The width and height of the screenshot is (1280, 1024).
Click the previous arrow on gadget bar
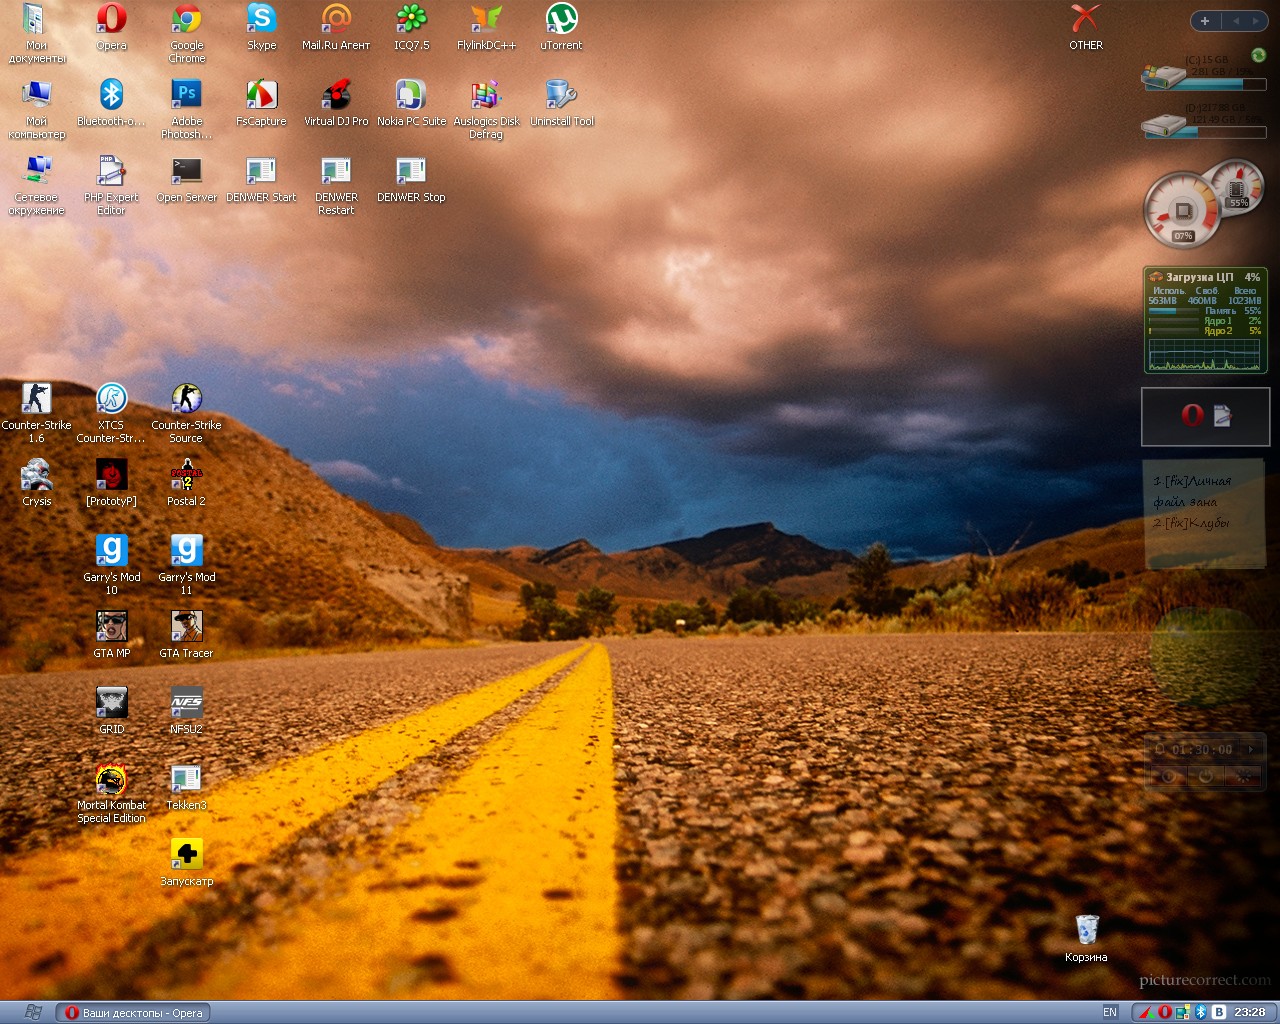[1235, 21]
